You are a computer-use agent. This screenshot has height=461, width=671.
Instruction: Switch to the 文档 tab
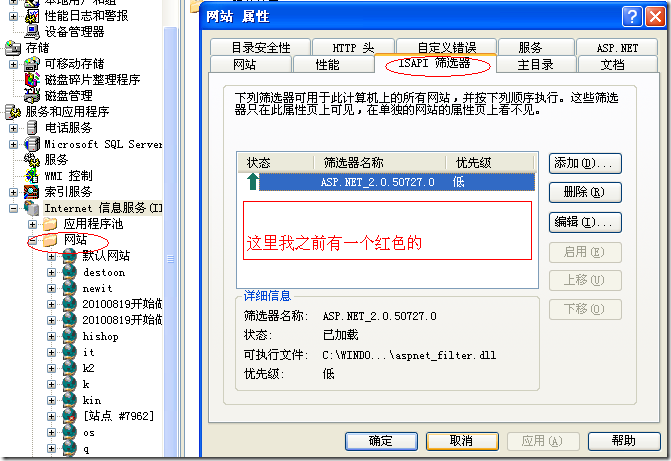pos(618,64)
